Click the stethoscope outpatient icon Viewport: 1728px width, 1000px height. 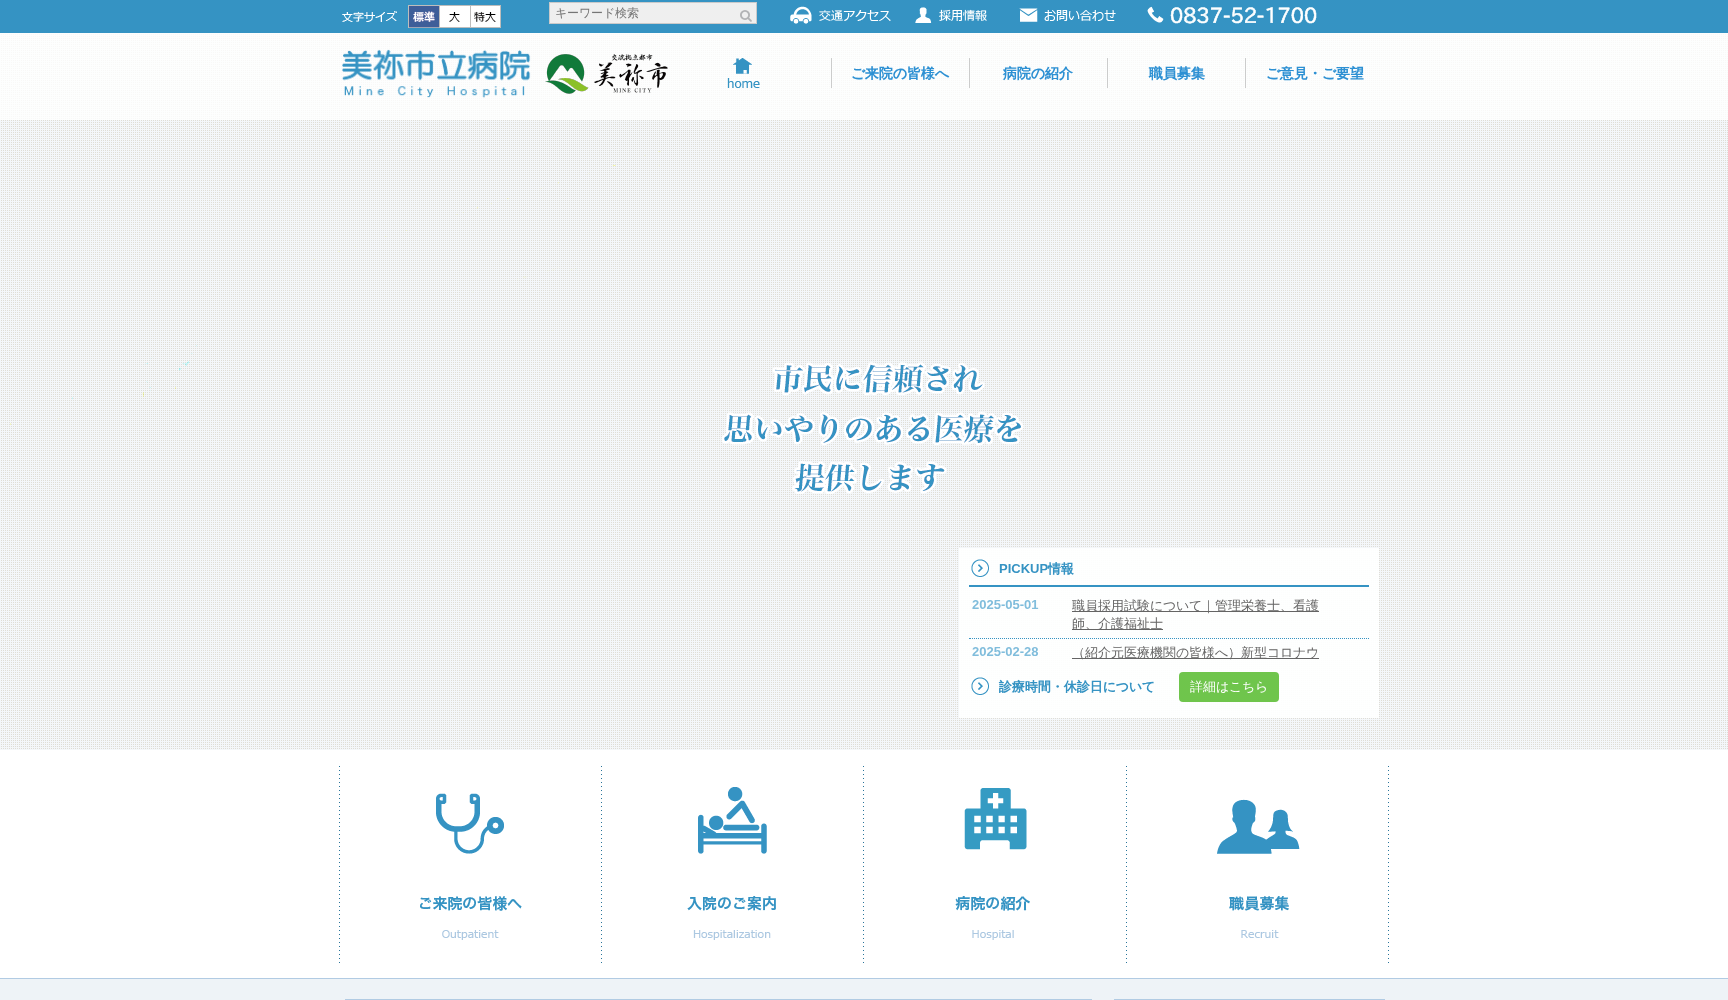click(x=469, y=823)
